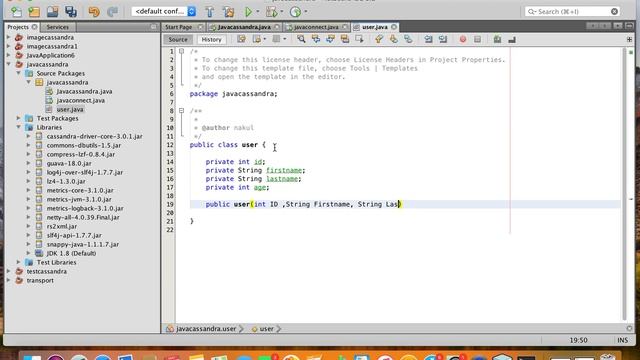640x360 pixels.
Task: Click the user constructor breadcrumb
Action: [267, 329]
